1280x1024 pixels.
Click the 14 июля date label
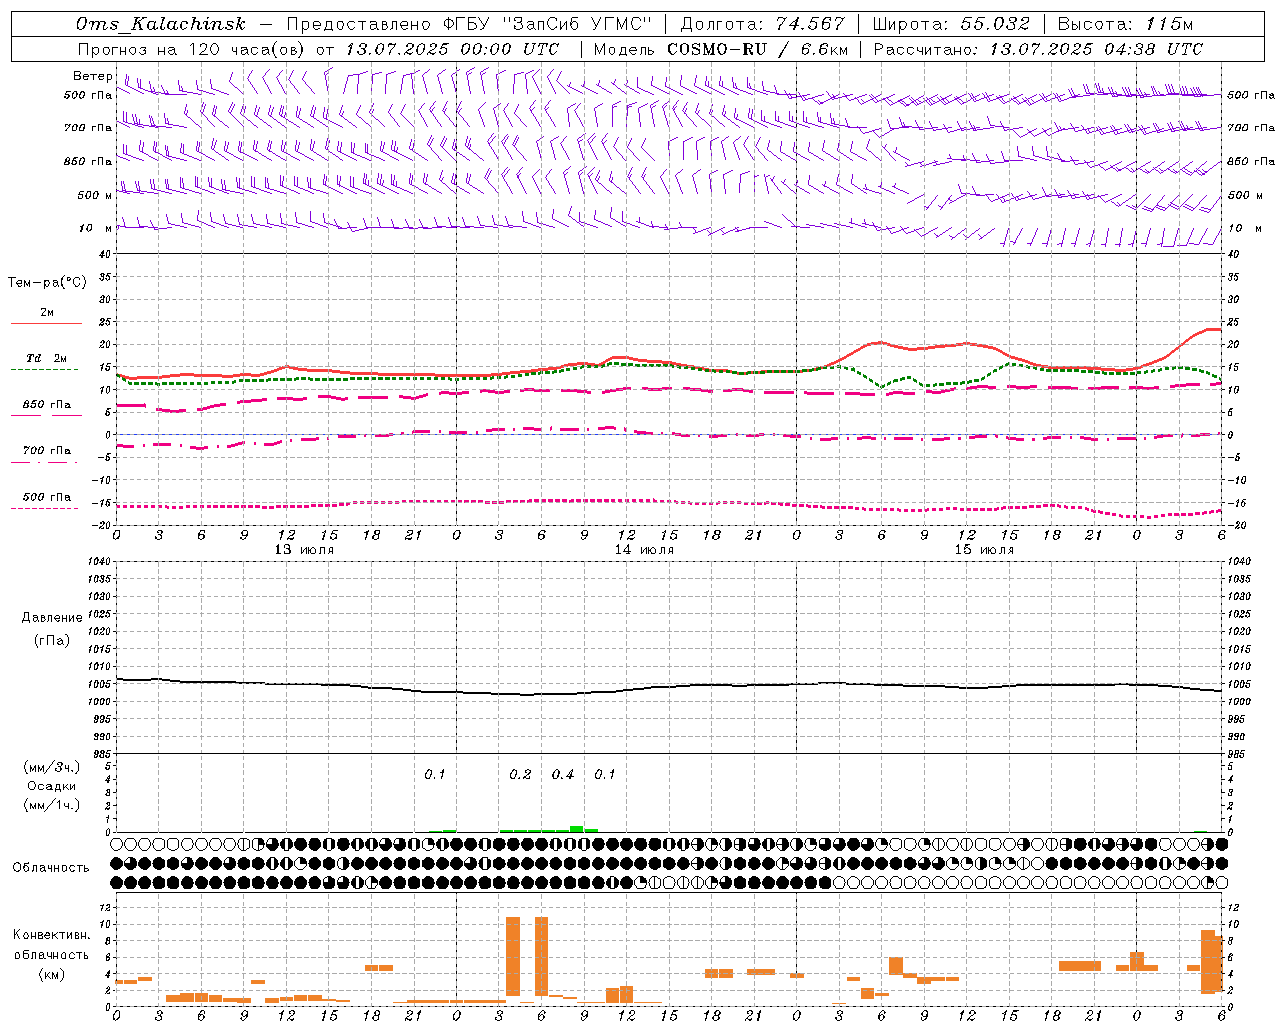(644, 549)
